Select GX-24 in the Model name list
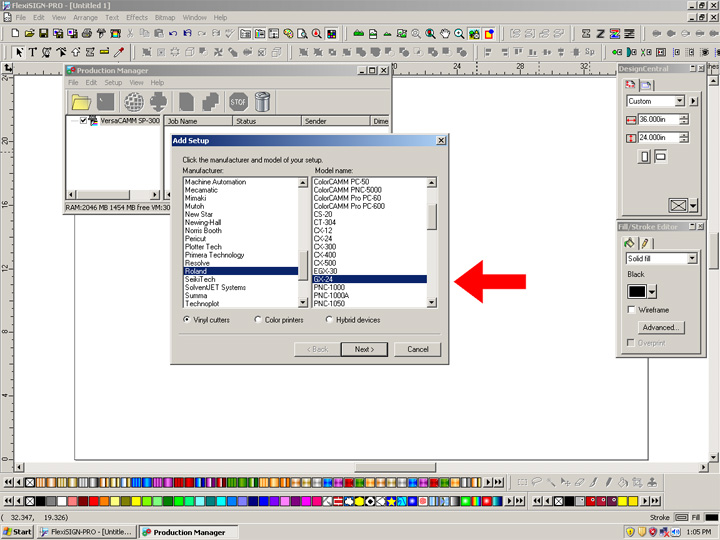The height and width of the screenshot is (540, 720). pyautogui.click(x=370, y=279)
